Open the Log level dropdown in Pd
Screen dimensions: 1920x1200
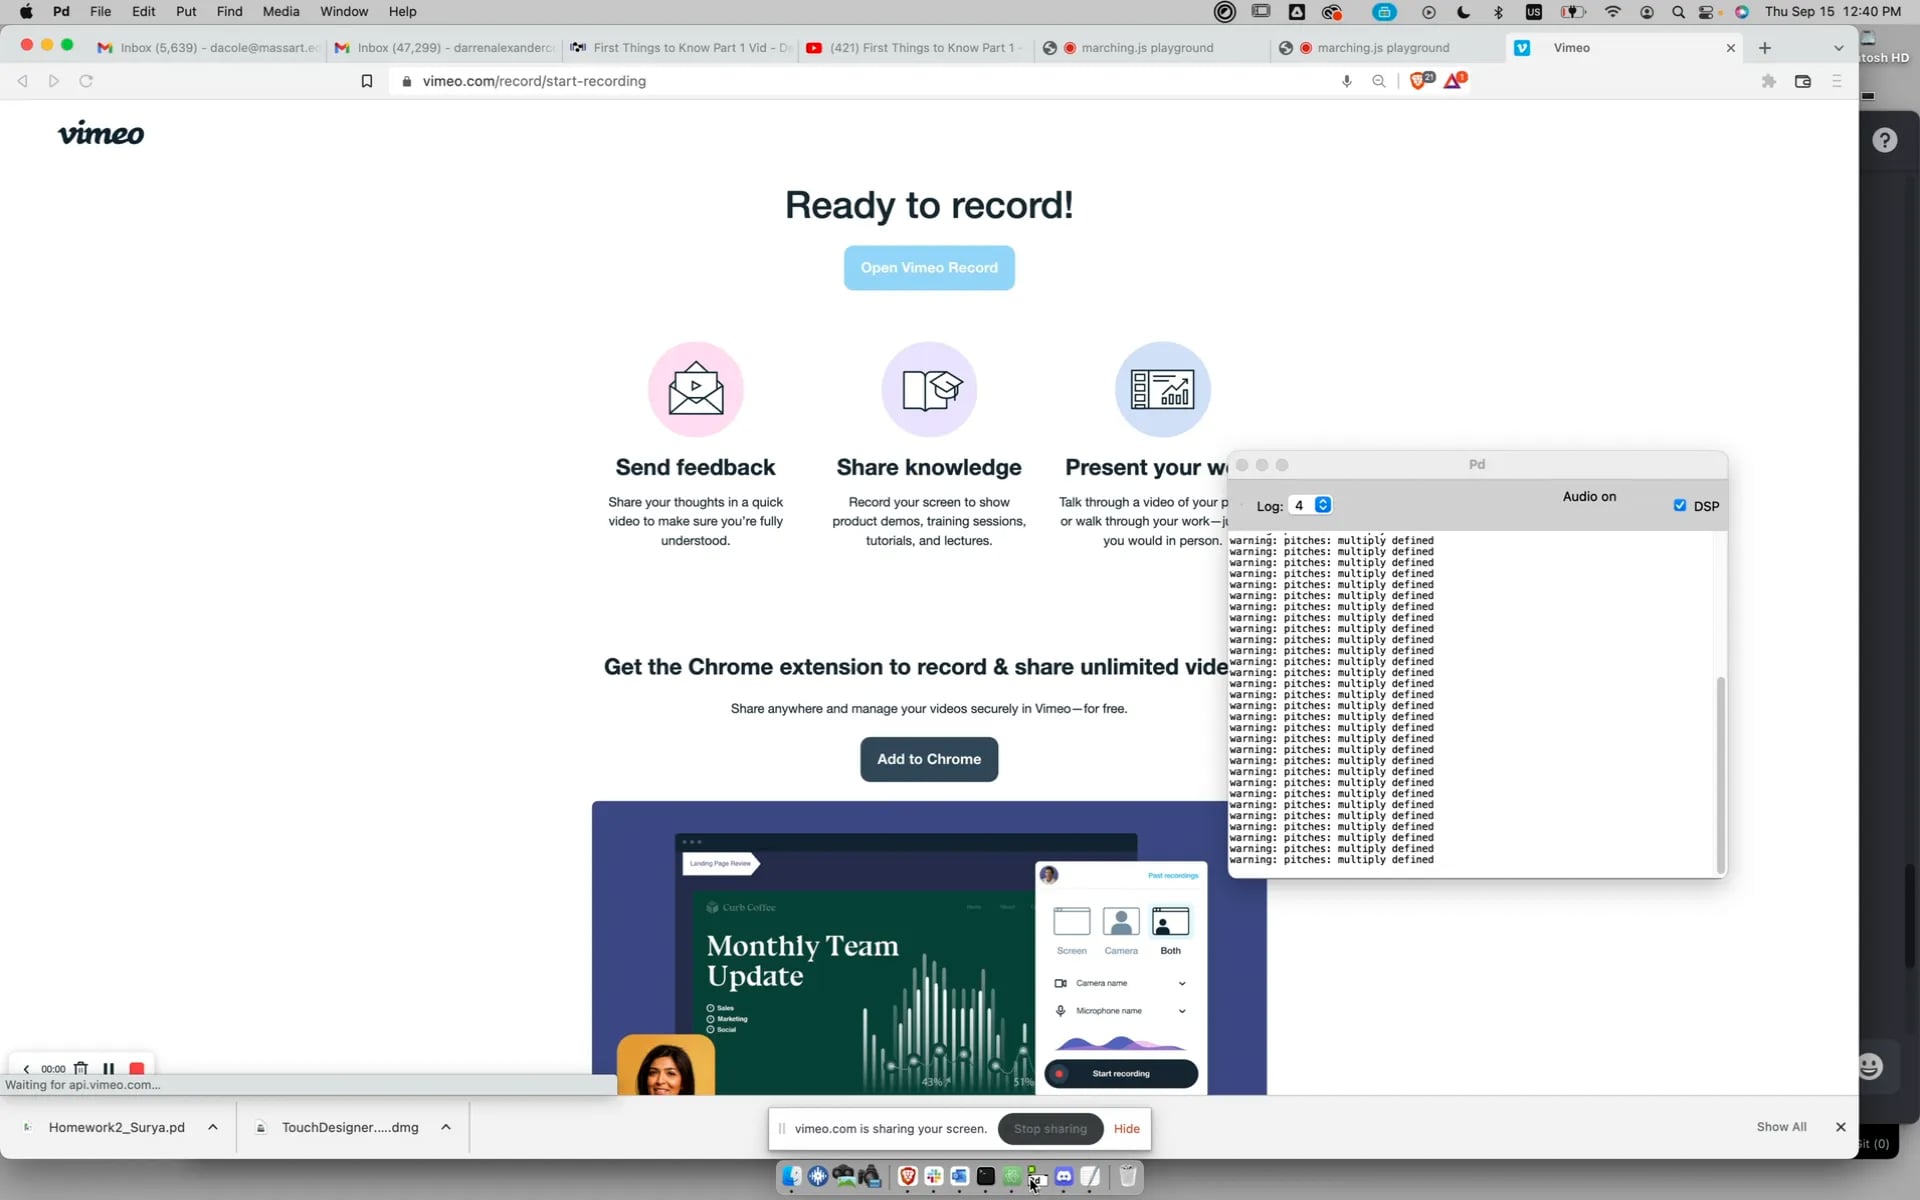(1311, 505)
